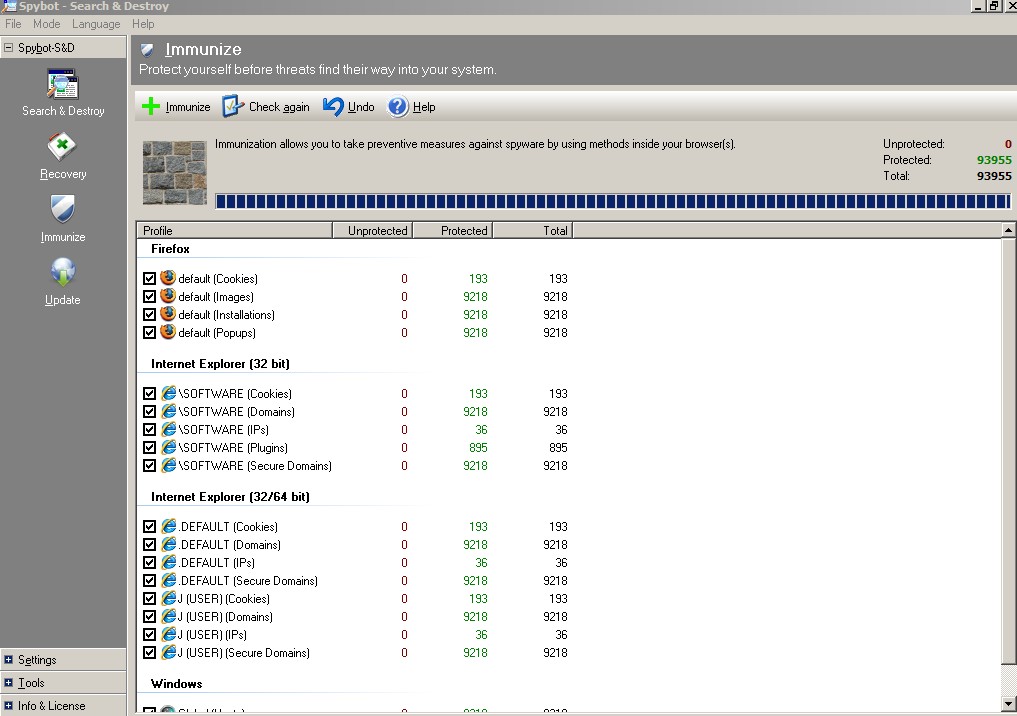This screenshot has height=716, width=1017.
Task: Open the Language menu
Action: (96, 24)
